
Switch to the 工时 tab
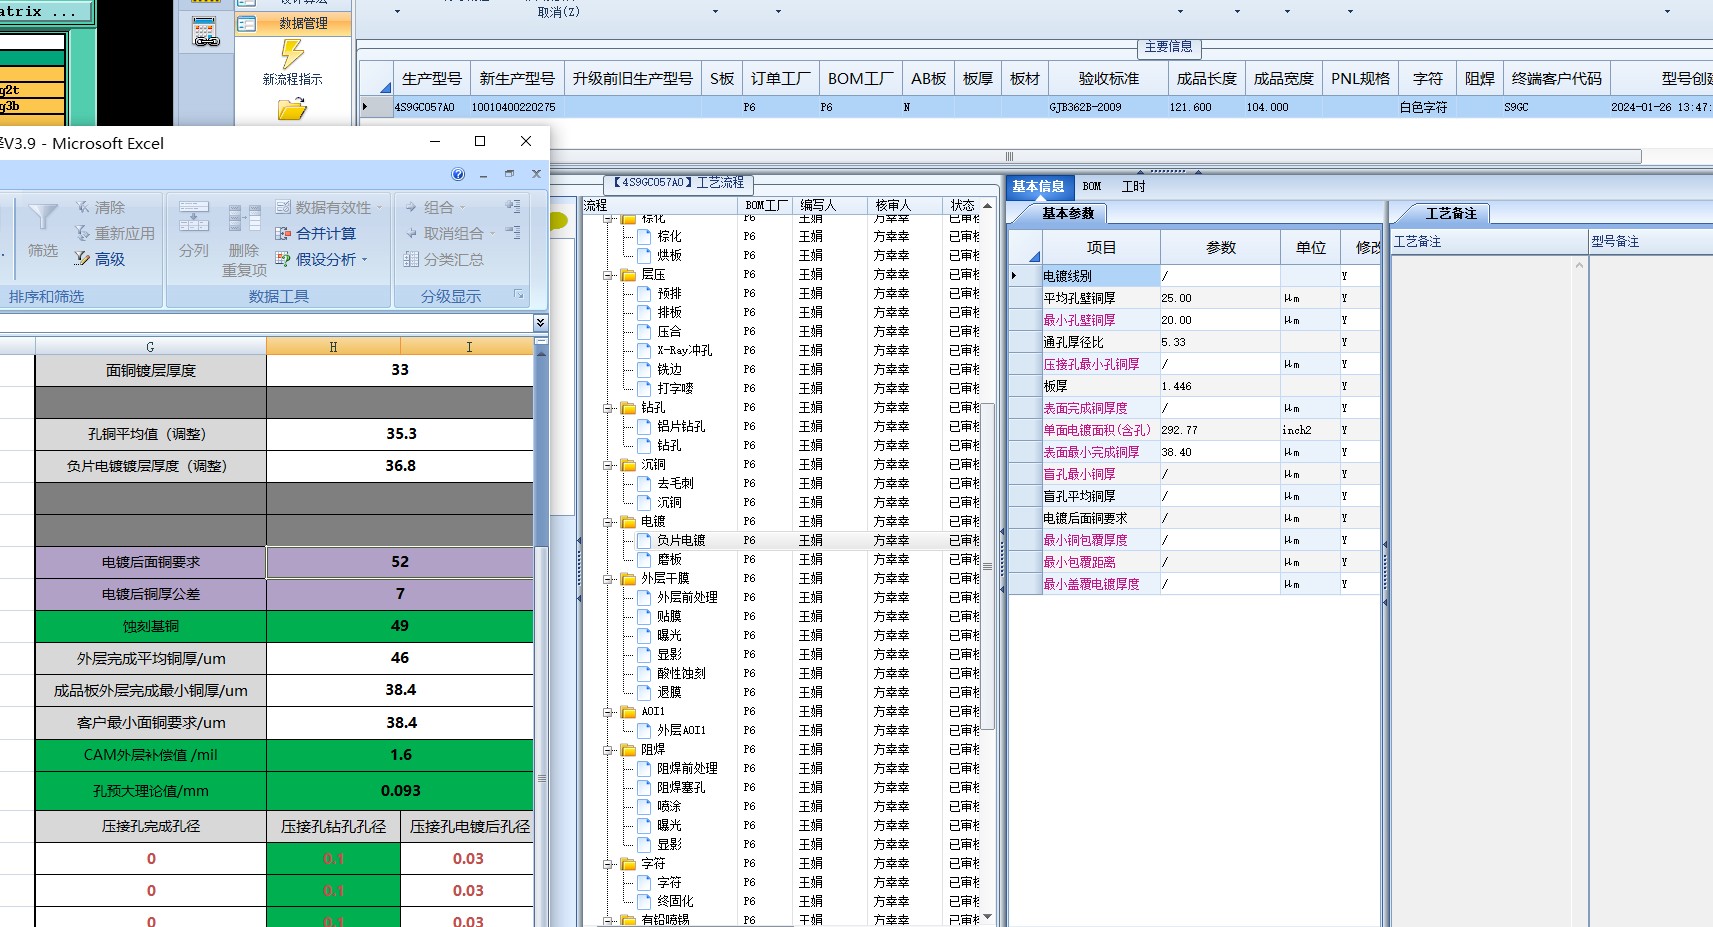click(1133, 186)
